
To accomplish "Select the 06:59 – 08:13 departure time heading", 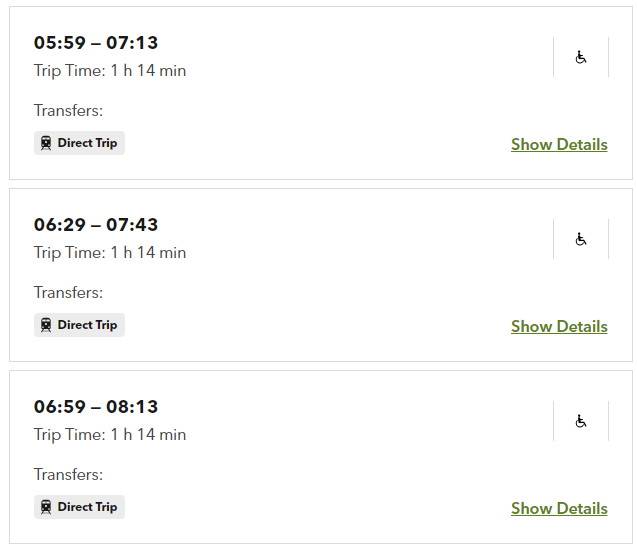I will click(x=96, y=407).
